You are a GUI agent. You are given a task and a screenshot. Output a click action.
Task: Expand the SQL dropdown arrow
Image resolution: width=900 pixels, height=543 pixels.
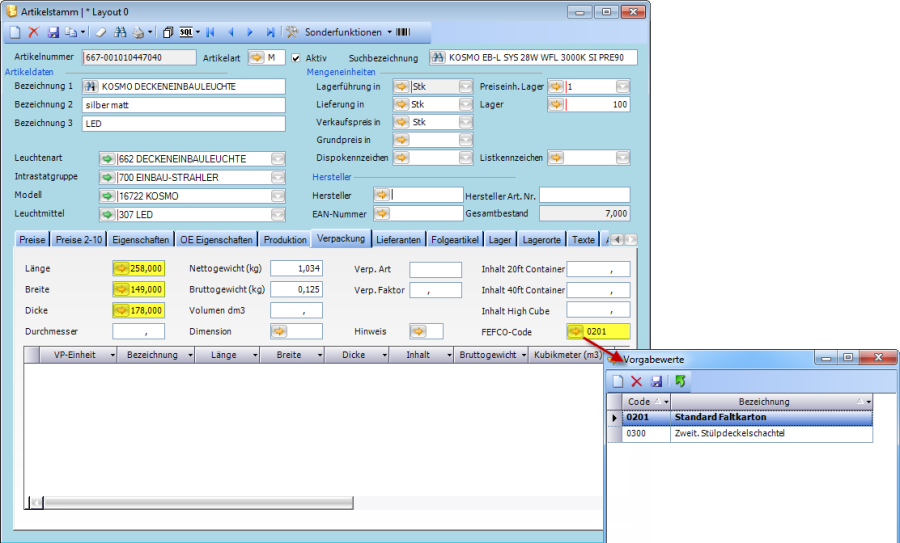click(198, 33)
